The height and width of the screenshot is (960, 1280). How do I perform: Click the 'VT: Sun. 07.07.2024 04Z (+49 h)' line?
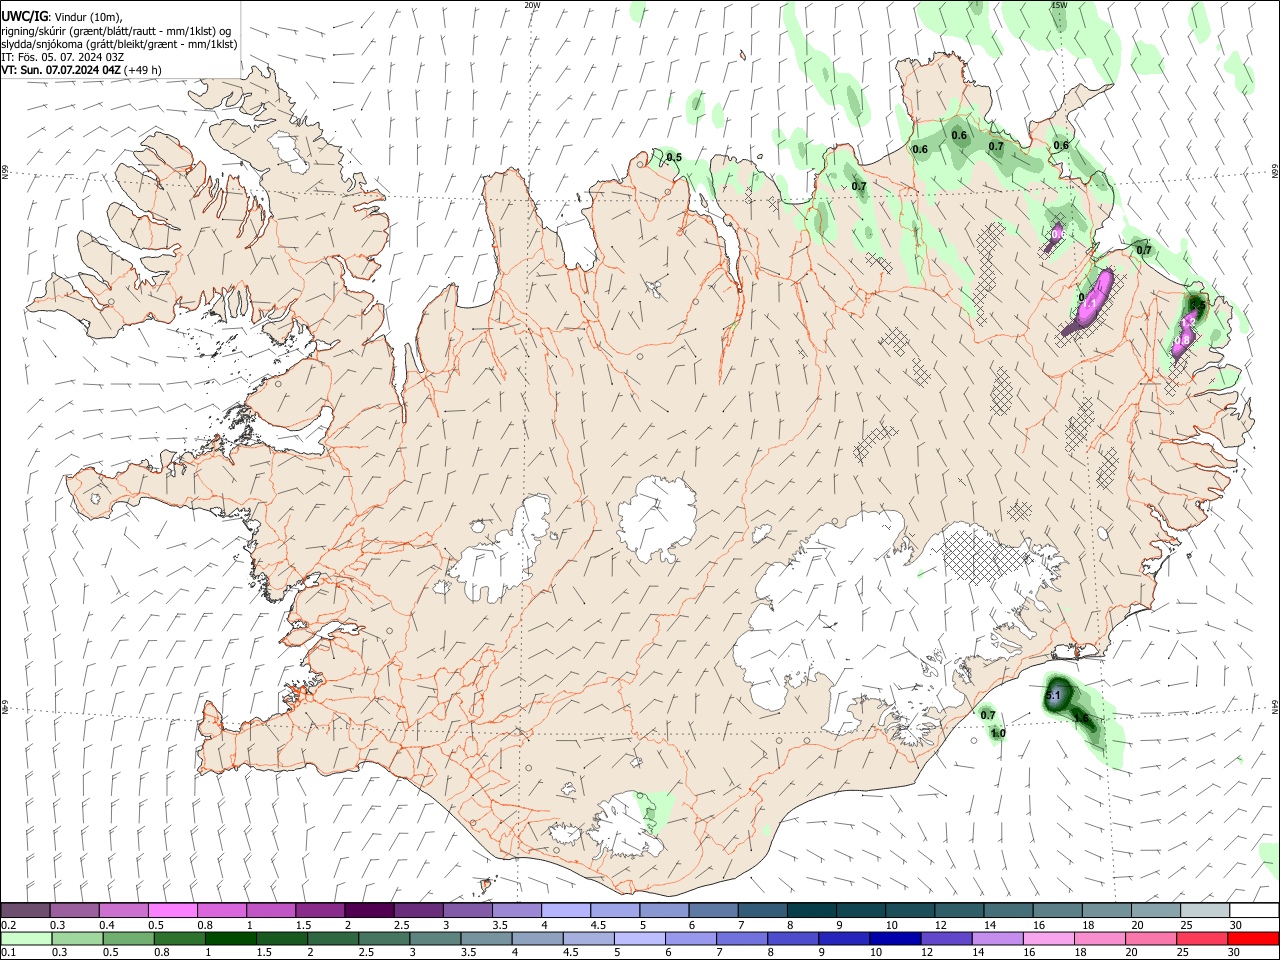81,70
